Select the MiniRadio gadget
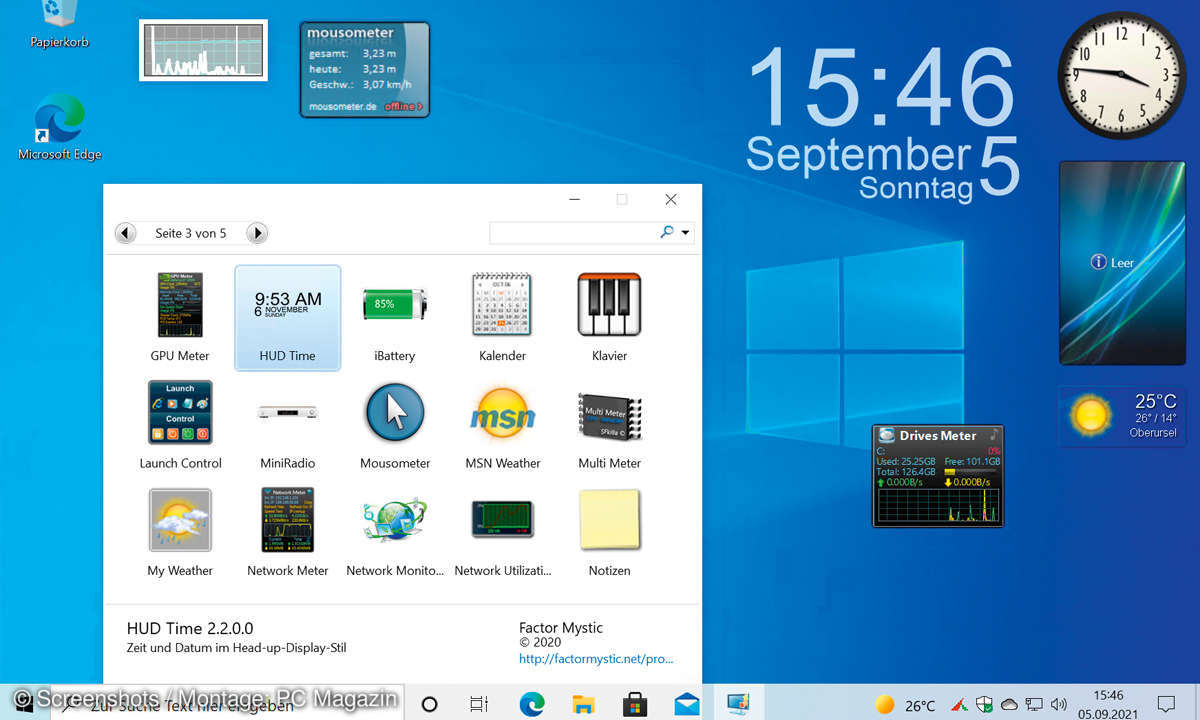The height and width of the screenshot is (720, 1200). [x=287, y=424]
